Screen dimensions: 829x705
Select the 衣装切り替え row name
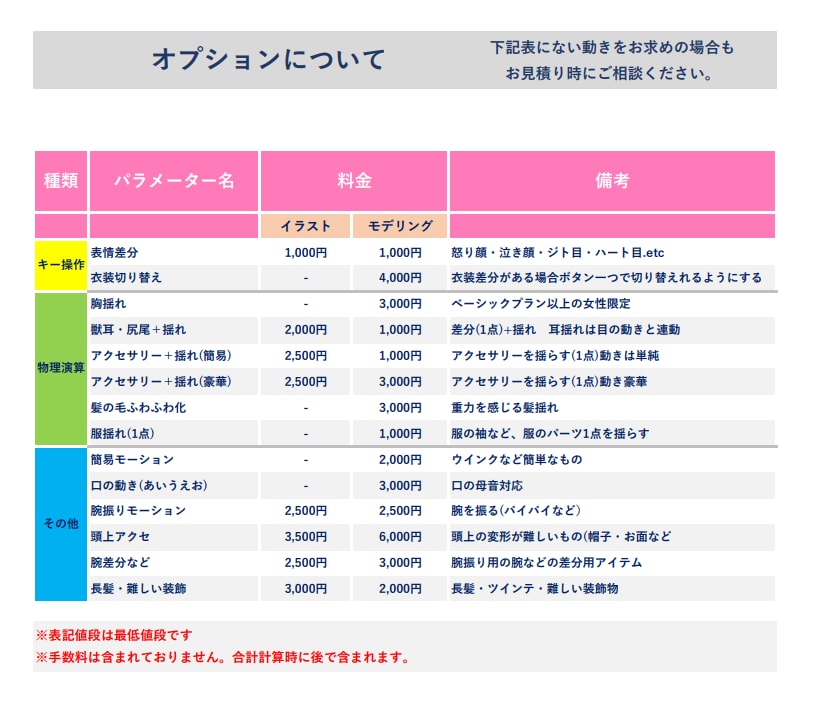tap(126, 278)
